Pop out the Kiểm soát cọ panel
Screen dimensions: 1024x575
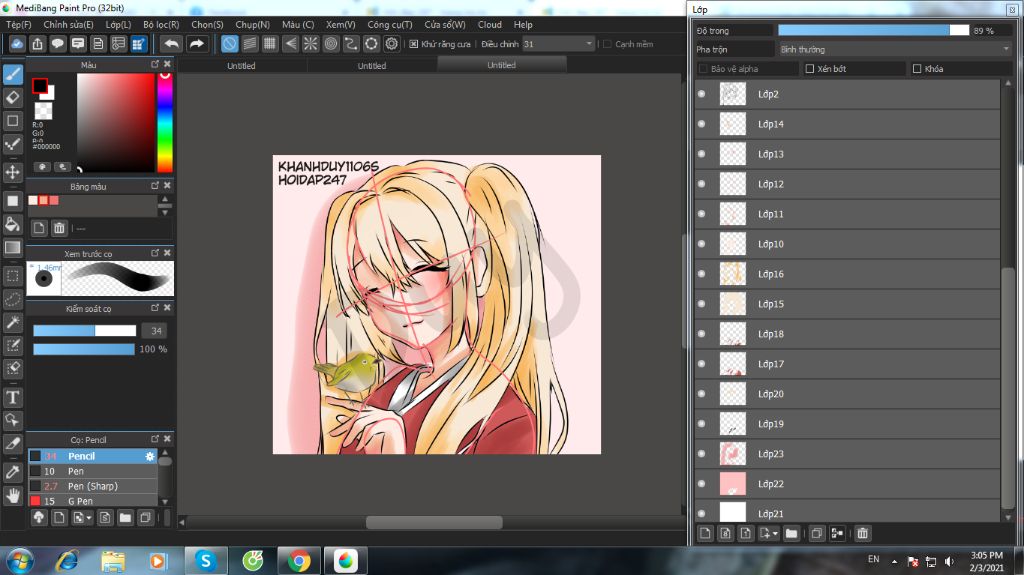pyautogui.click(x=155, y=308)
